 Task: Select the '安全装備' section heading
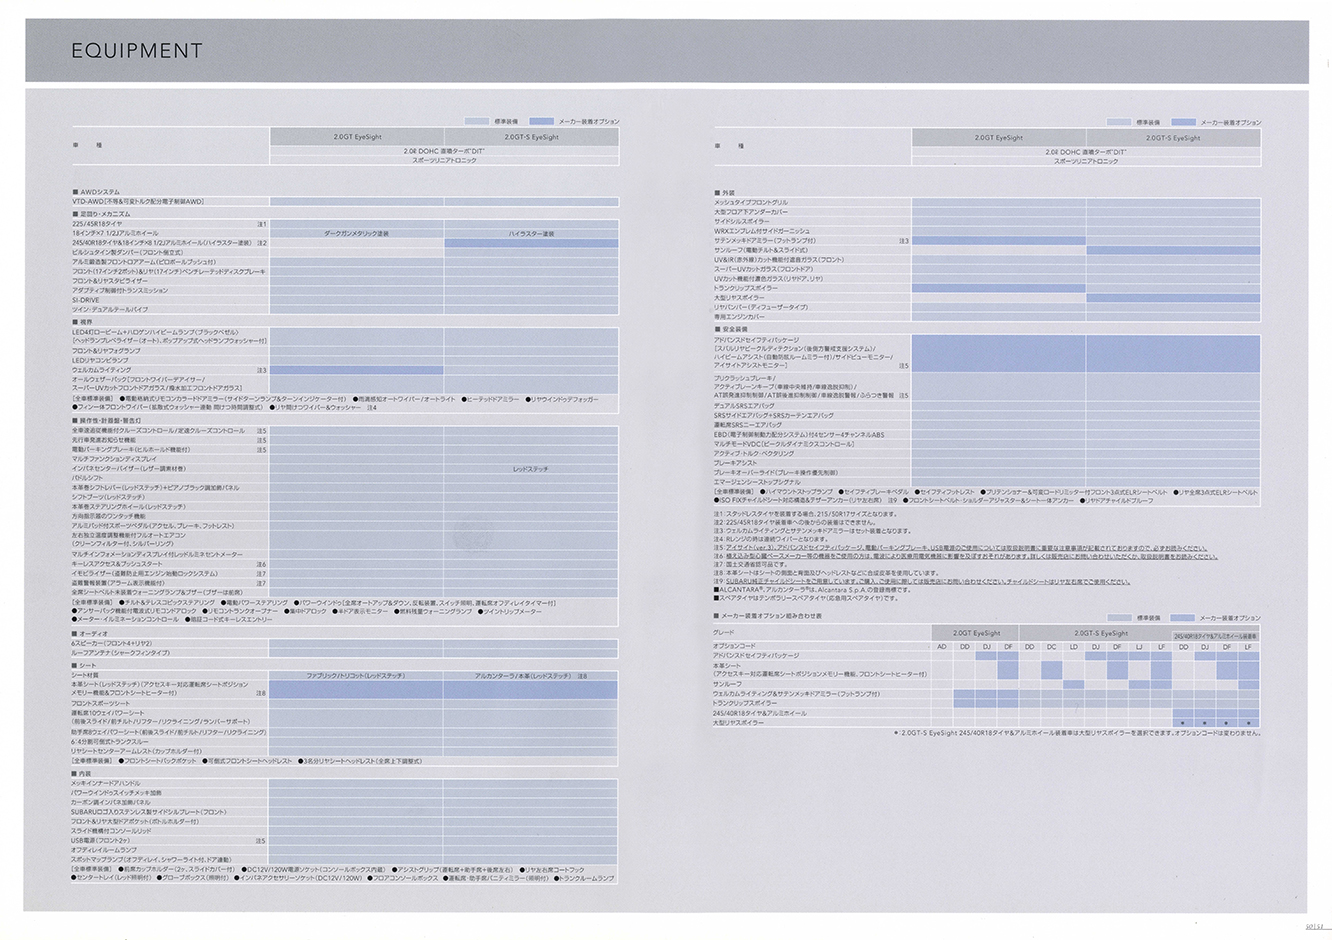coord(730,328)
